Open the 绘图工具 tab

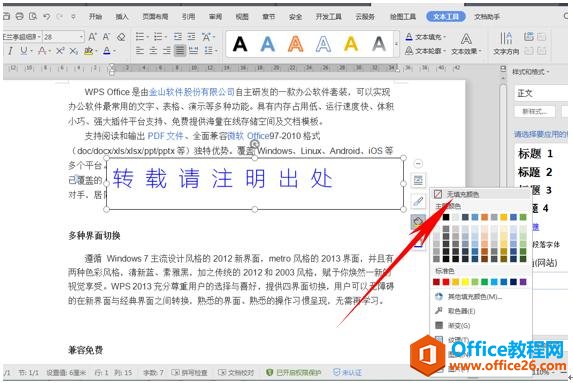403,16
